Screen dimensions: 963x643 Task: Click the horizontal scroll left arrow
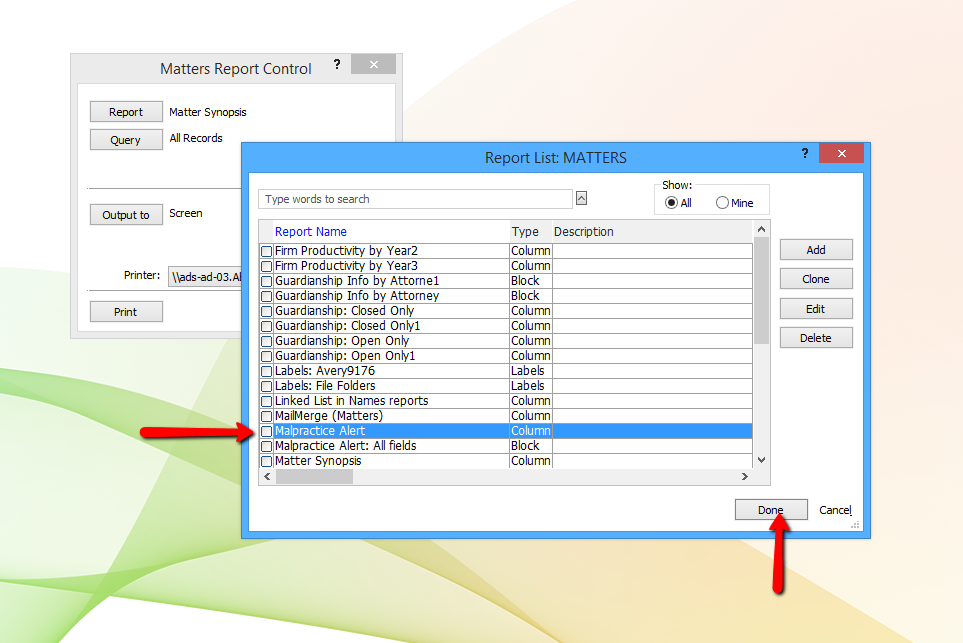[x=267, y=477]
